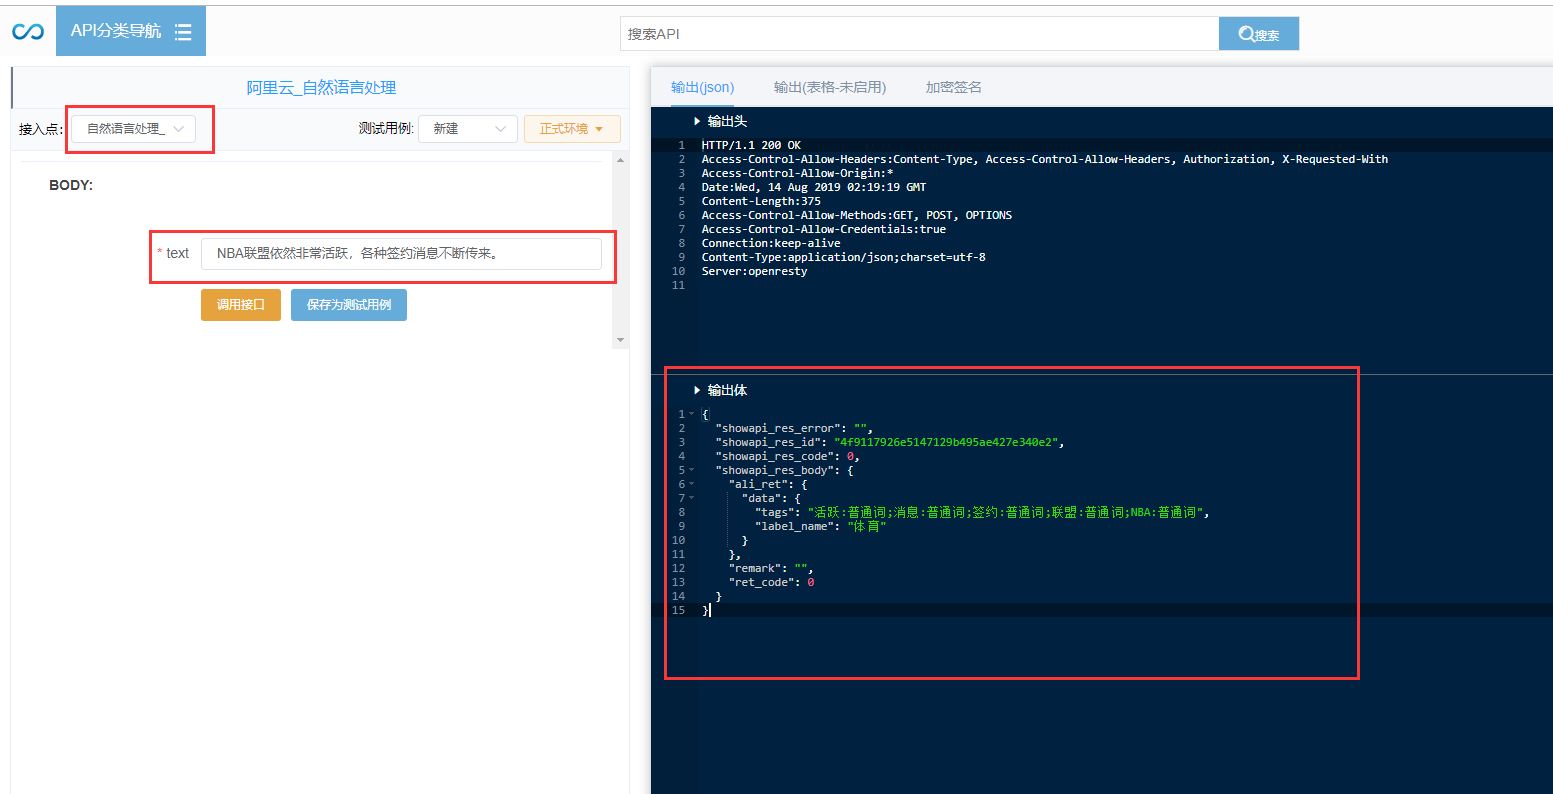Screen dimensions: 1553x794
Task: Switch to 输出(表格-未启用) tab
Action: point(829,87)
